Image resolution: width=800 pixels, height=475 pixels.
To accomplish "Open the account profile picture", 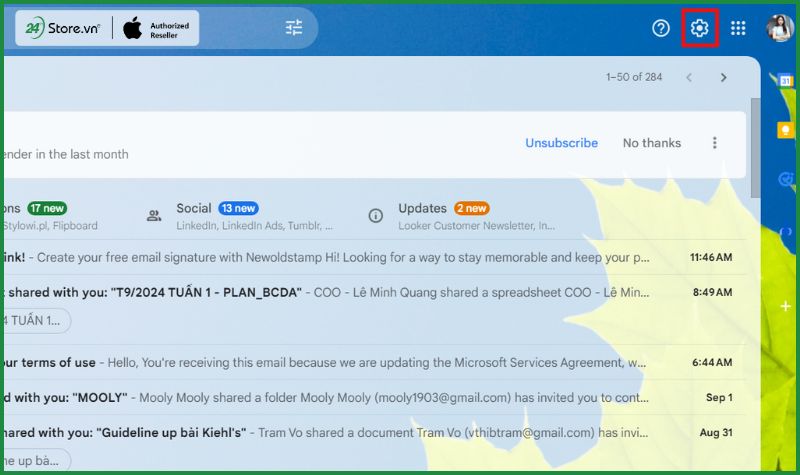I will tap(780, 28).
